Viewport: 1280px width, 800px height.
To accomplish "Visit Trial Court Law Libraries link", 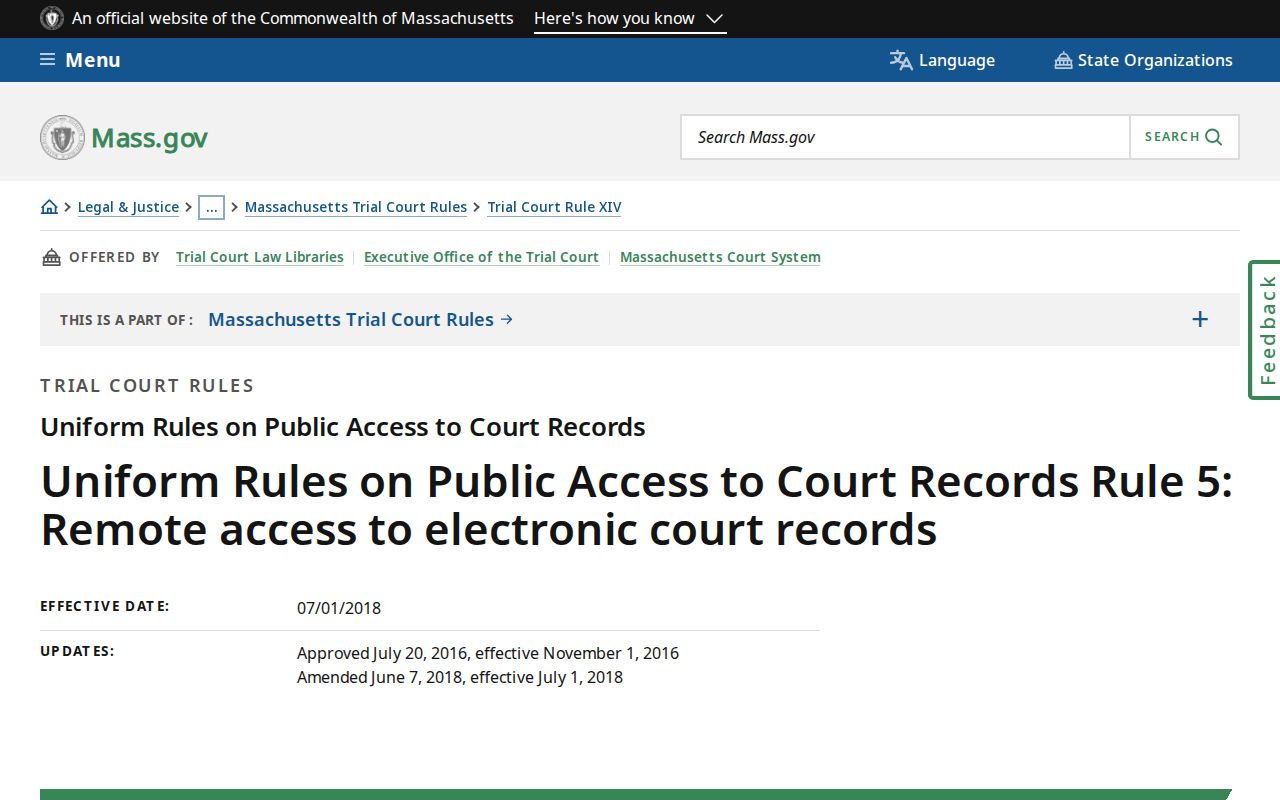I will click(x=260, y=257).
